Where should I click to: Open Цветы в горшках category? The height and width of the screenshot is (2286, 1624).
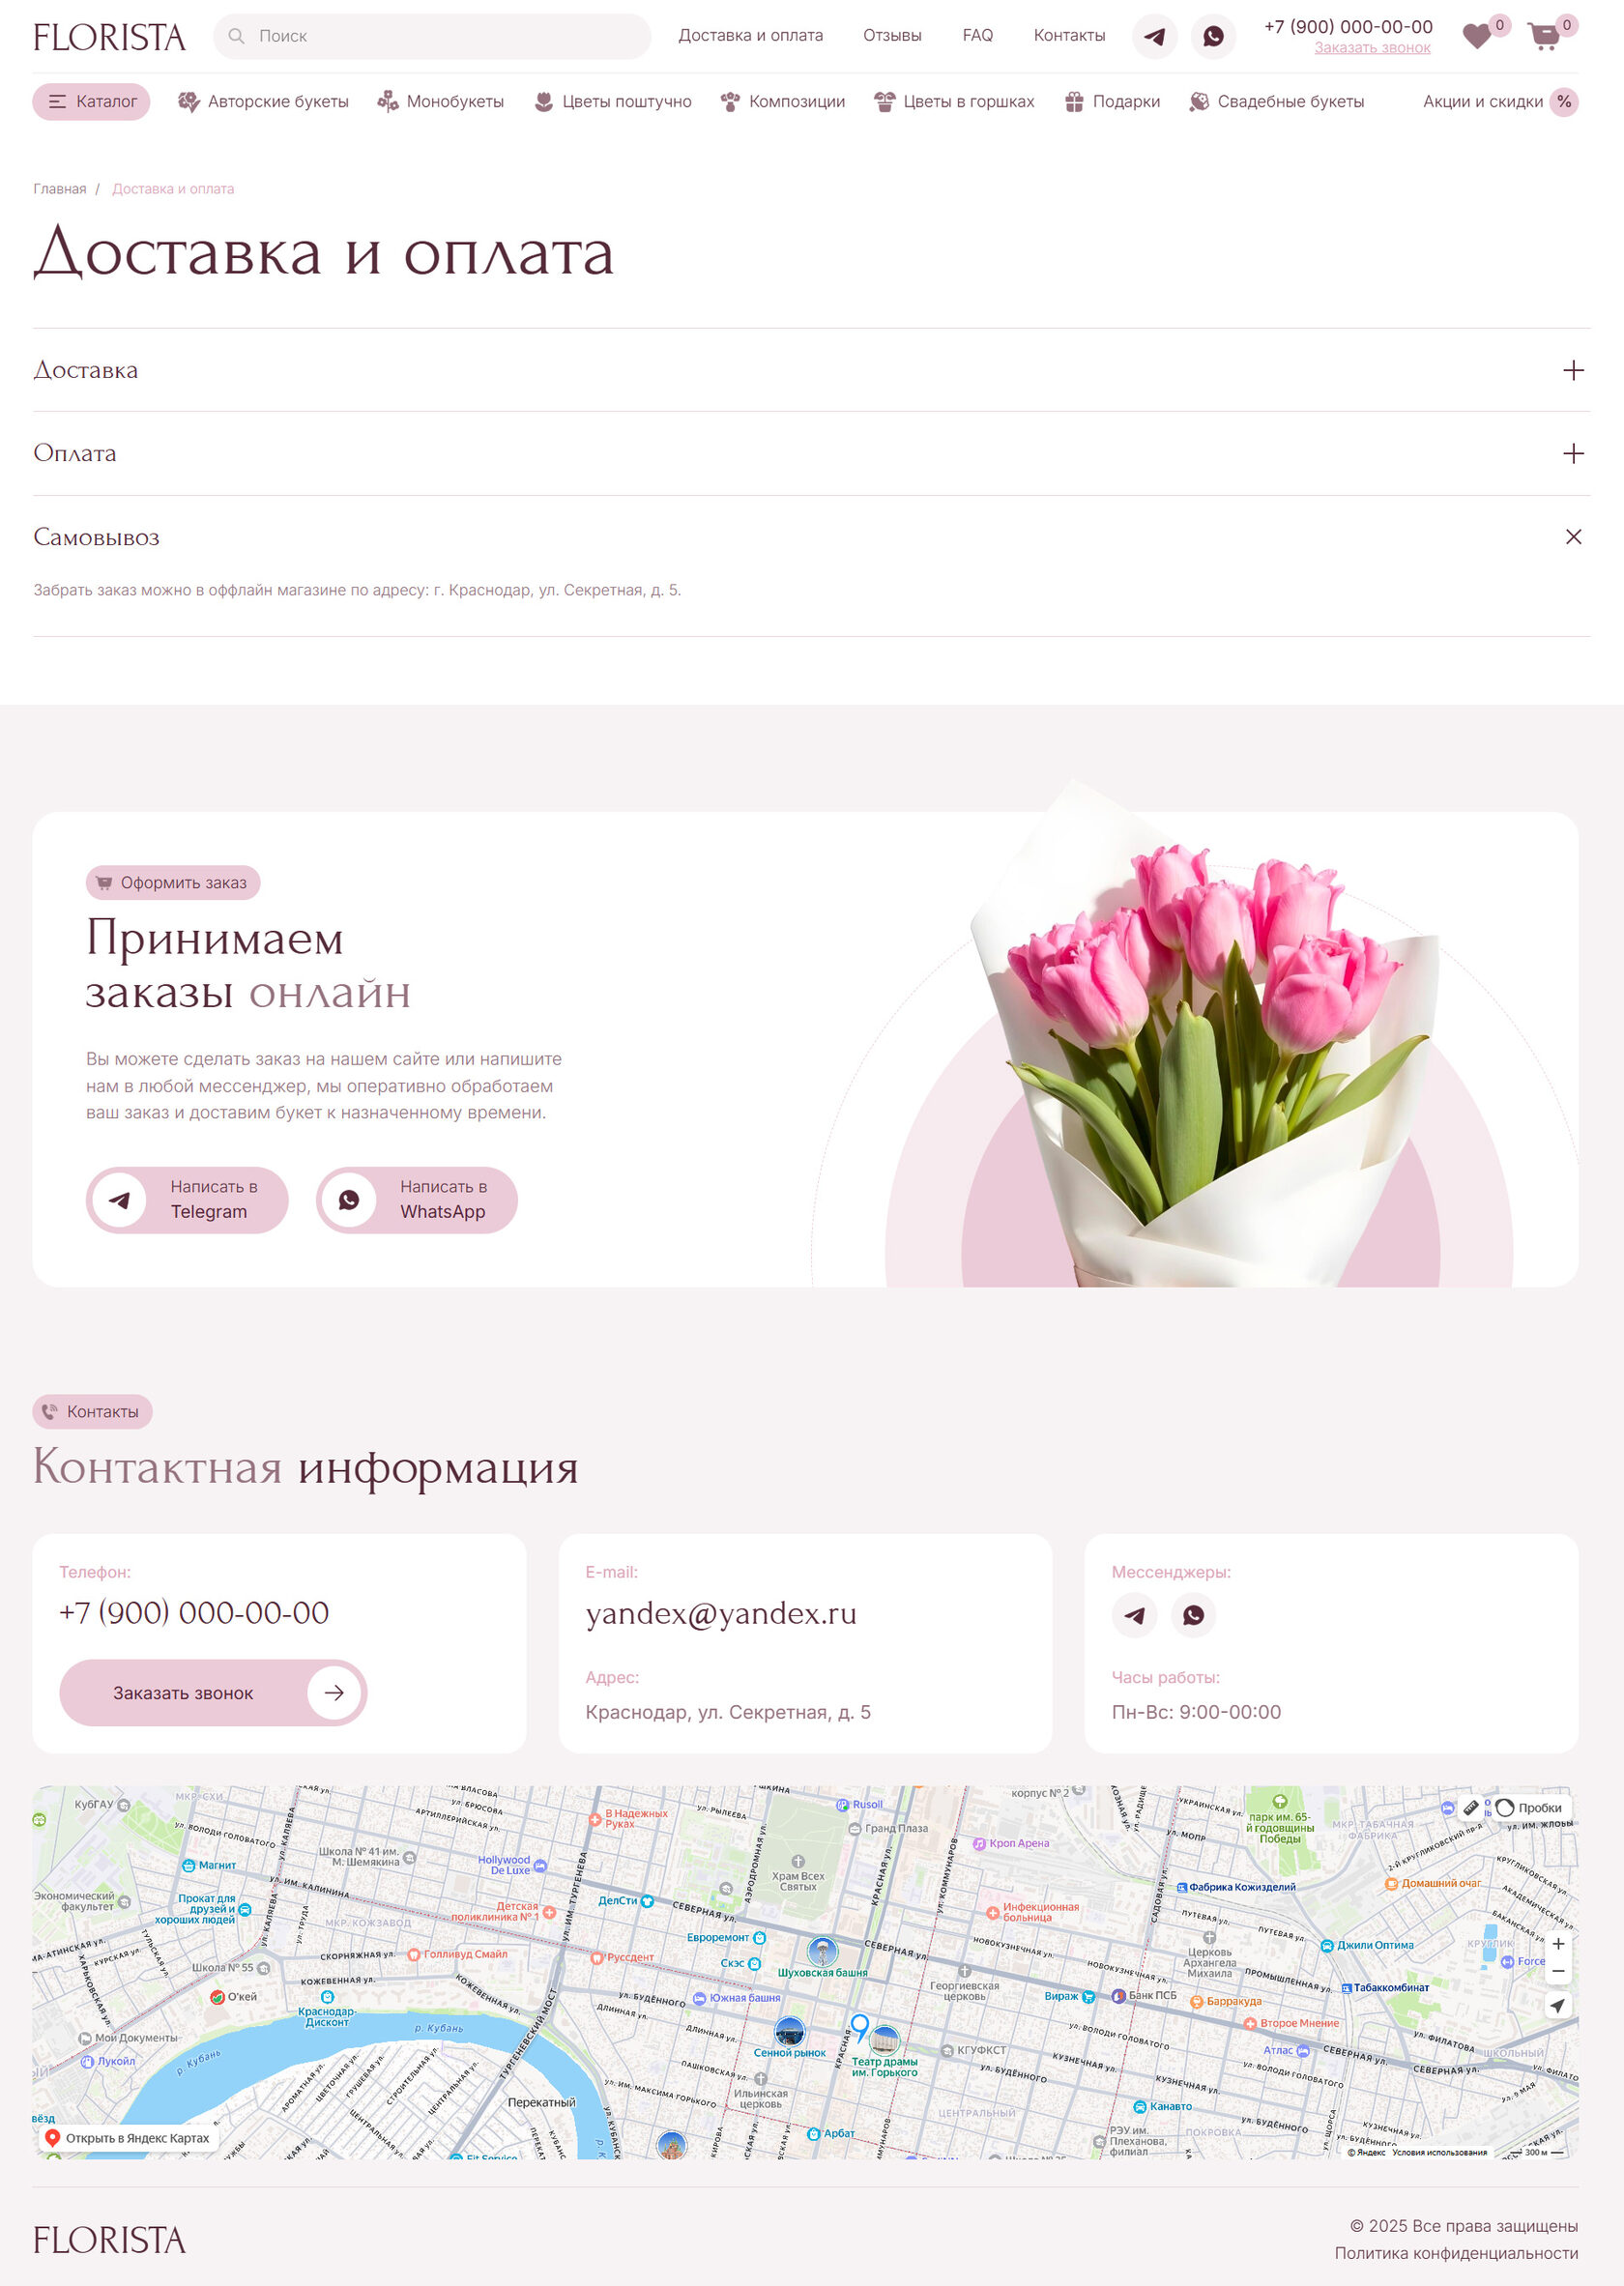coord(955,102)
